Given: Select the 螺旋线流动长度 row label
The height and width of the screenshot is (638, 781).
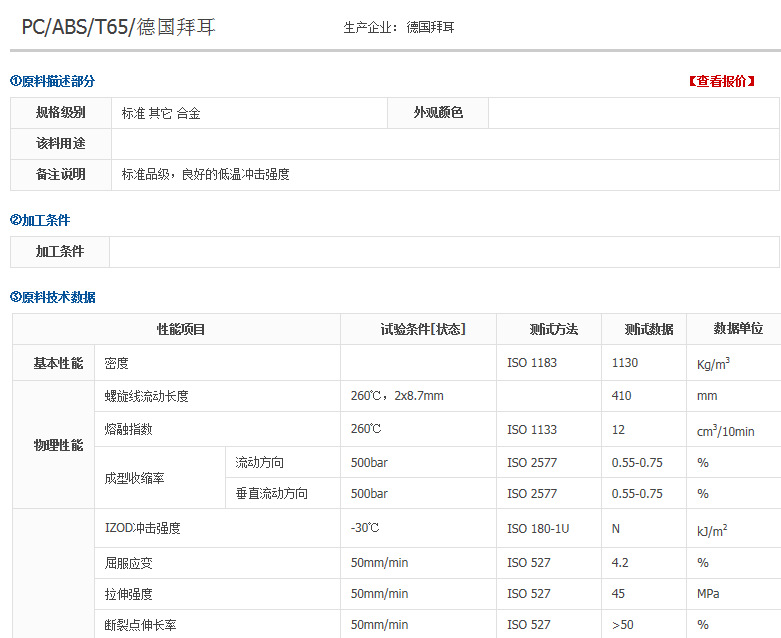Looking at the screenshot, I should click(x=146, y=396).
